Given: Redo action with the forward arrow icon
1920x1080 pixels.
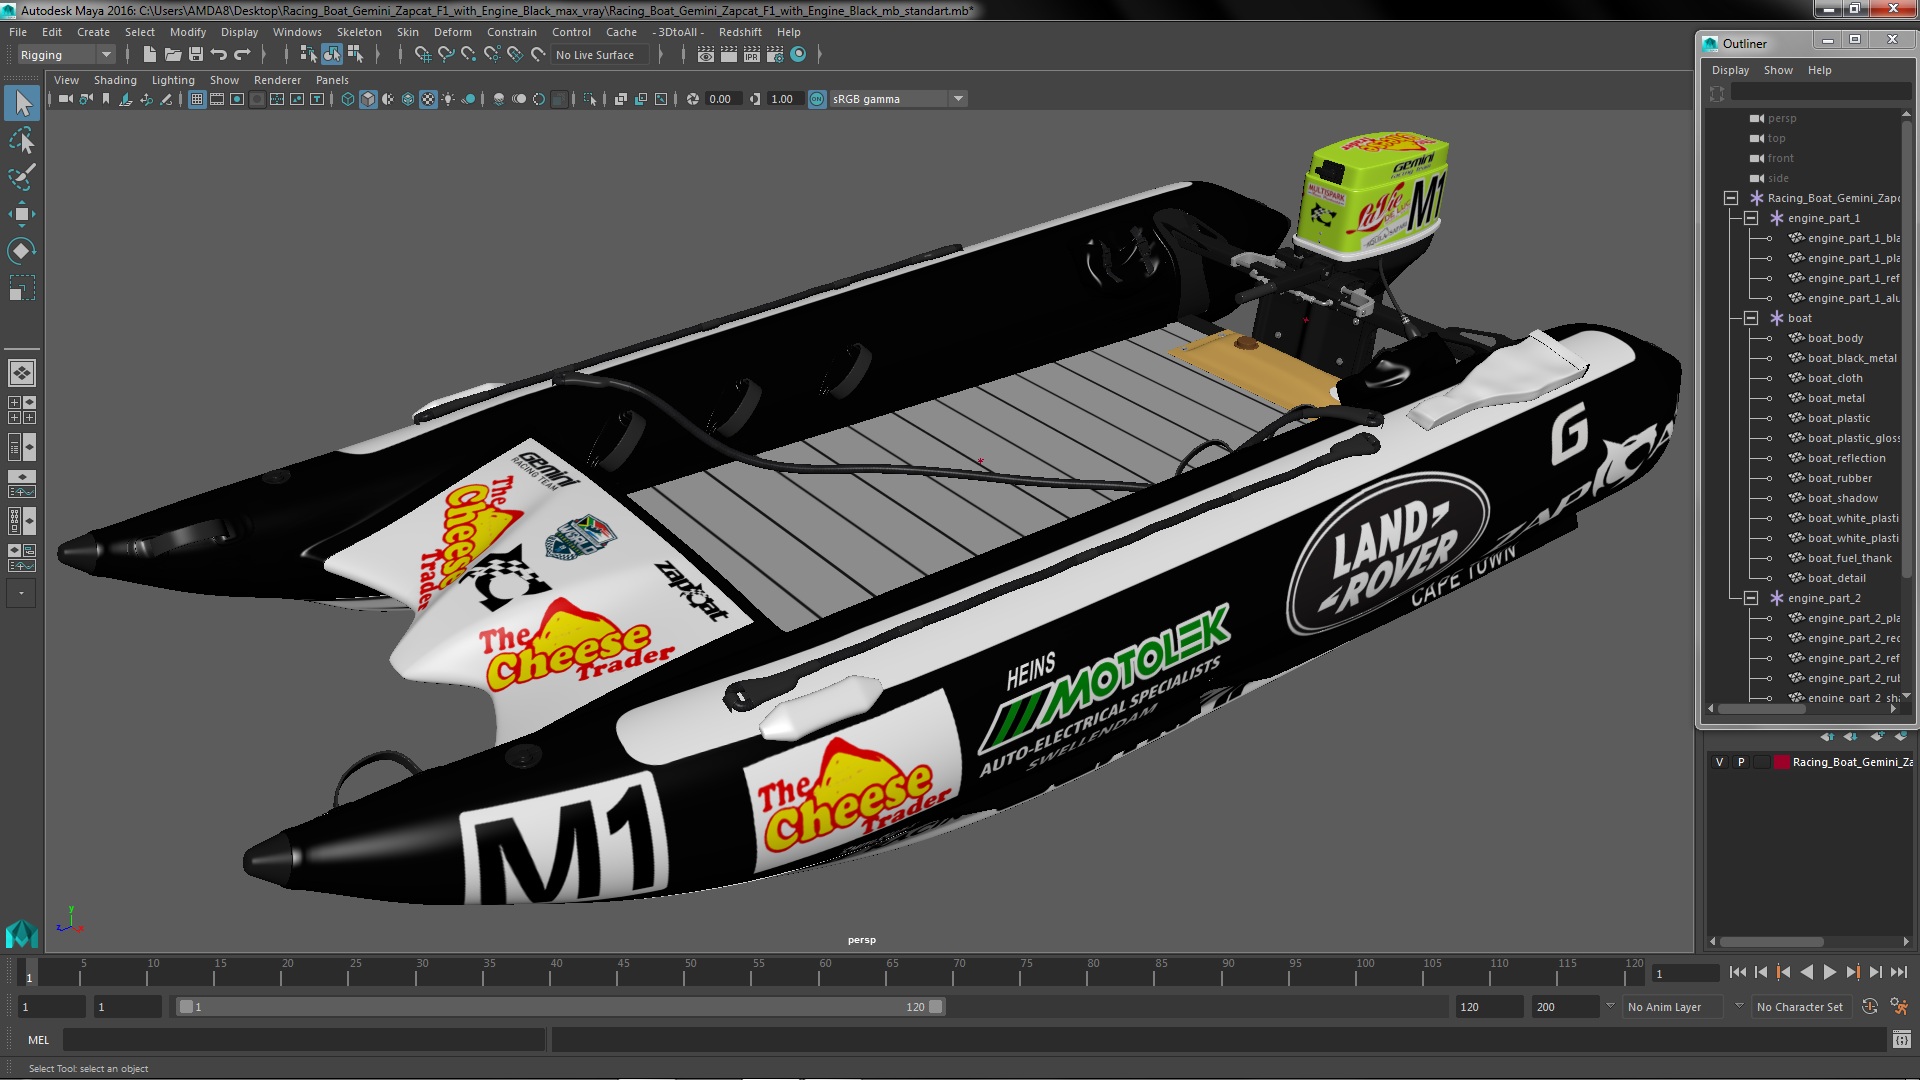Looking at the screenshot, I should click(242, 55).
